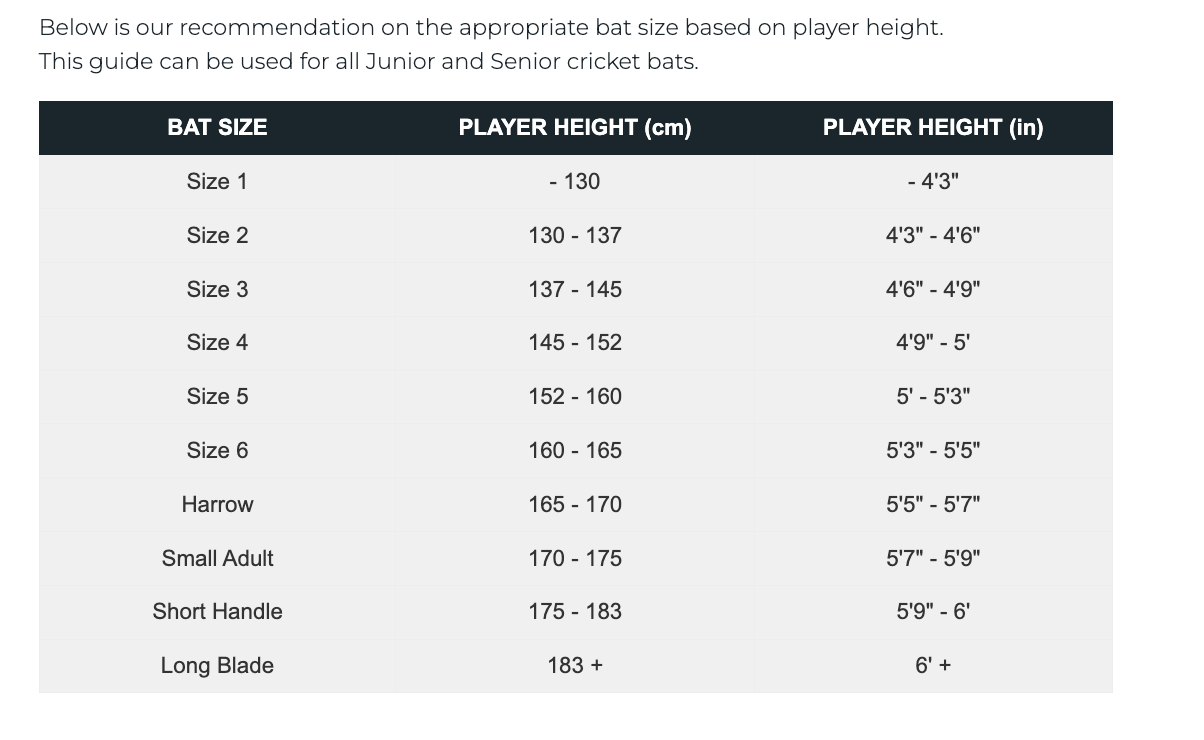Screen dimensions: 1204x740
Task: Select the Size 5 row label
Action: pos(217,397)
